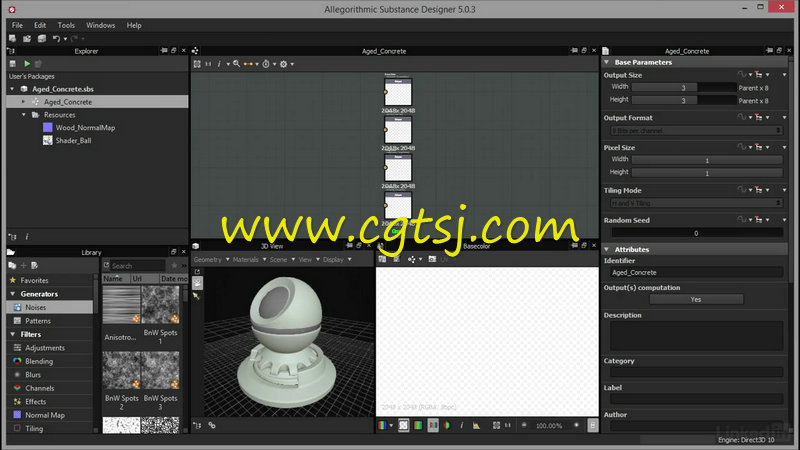Sort library by Name column

click(x=115, y=279)
